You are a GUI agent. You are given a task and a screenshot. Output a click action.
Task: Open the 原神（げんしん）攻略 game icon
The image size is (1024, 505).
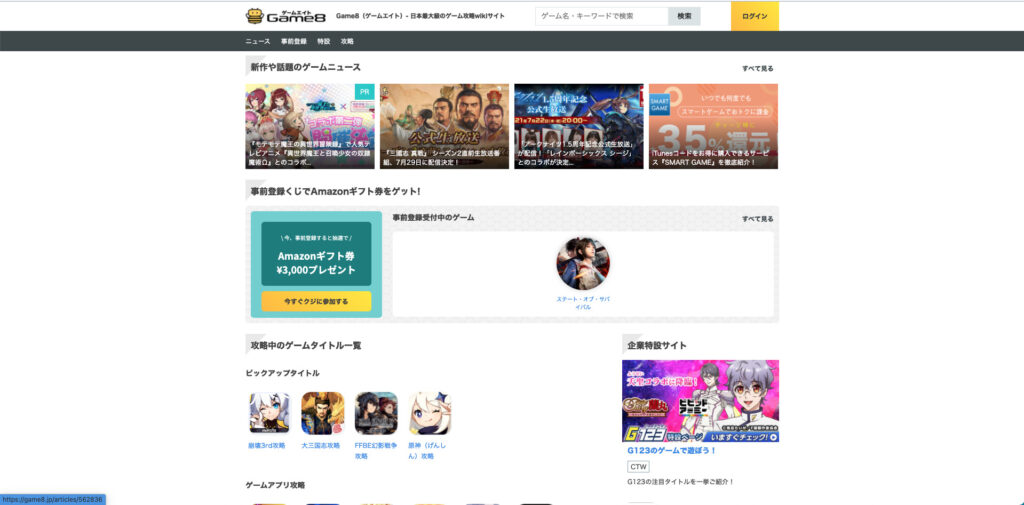tap(430, 412)
